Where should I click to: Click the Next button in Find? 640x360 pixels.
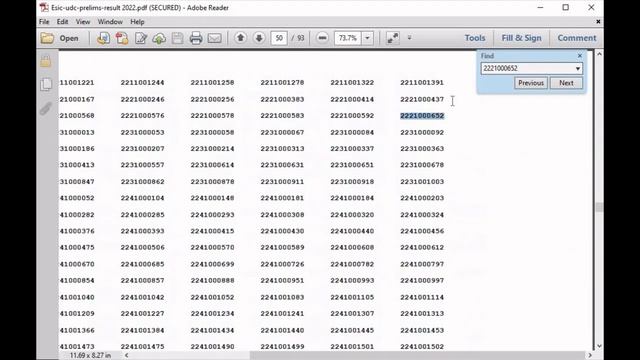566,83
